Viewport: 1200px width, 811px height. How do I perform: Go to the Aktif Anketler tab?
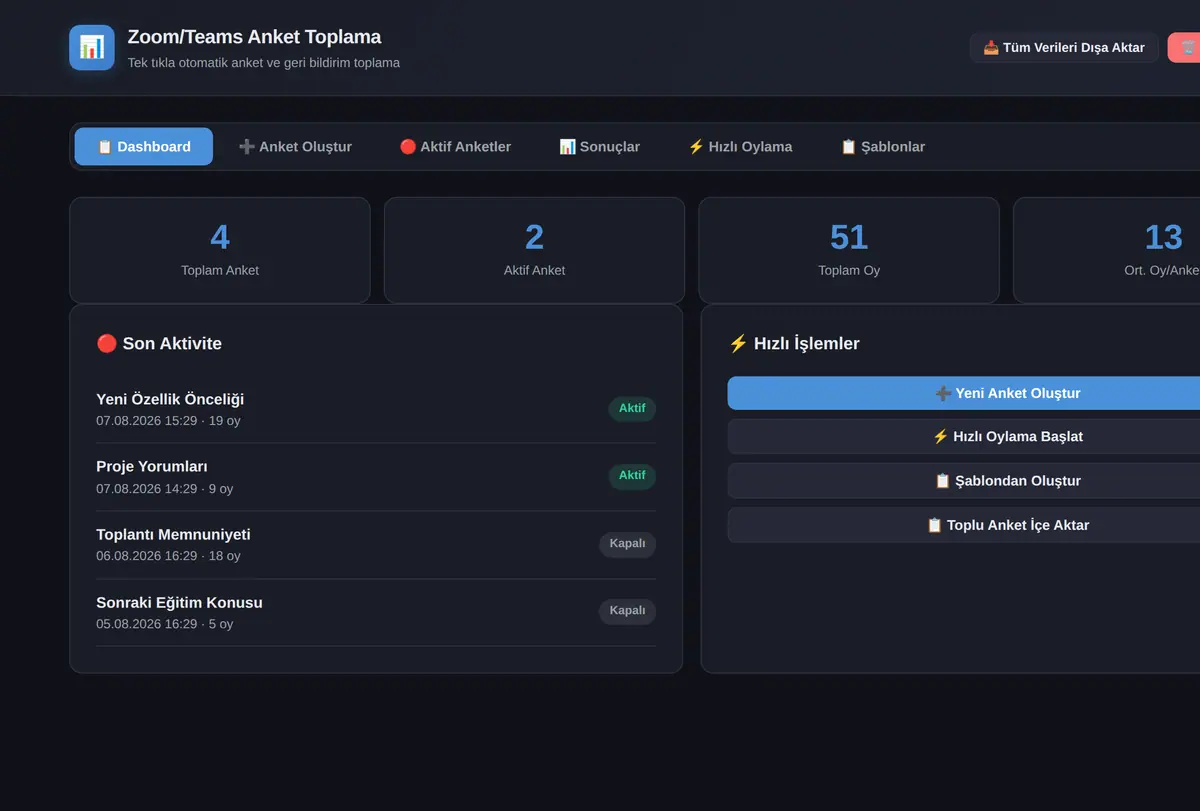click(455, 146)
